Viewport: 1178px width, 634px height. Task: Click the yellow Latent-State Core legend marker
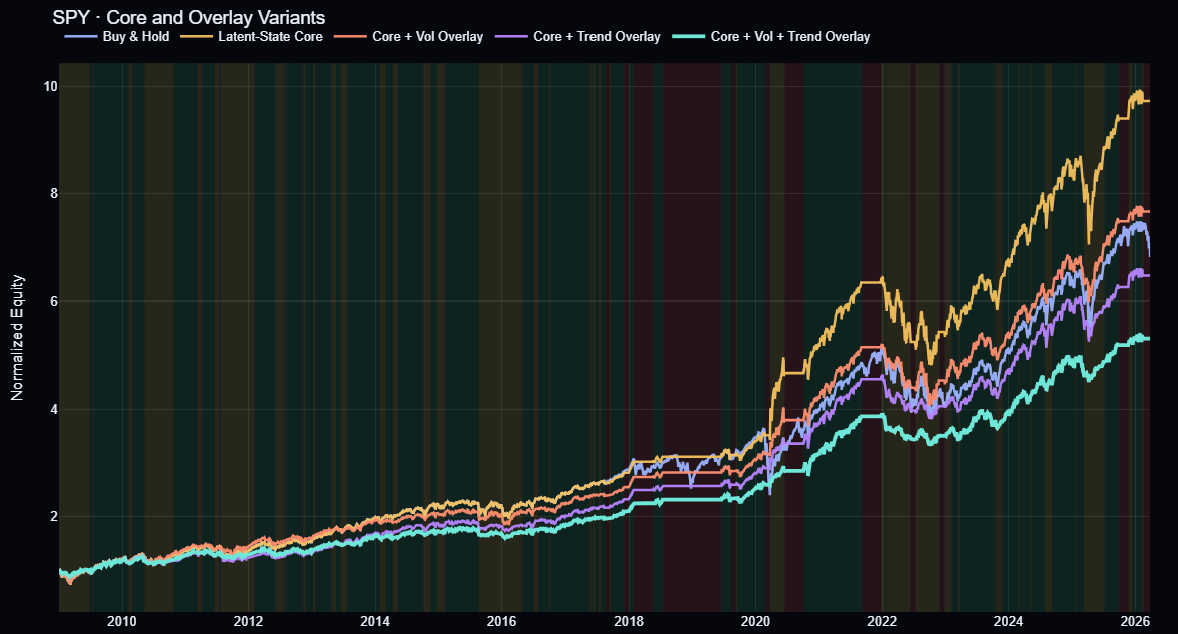point(197,37)
